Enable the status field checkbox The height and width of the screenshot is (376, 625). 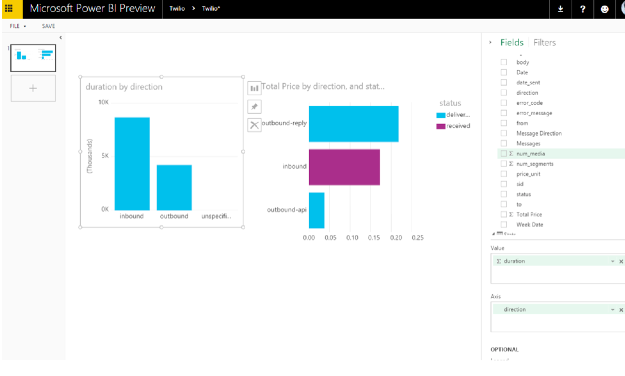coord(504,194)
